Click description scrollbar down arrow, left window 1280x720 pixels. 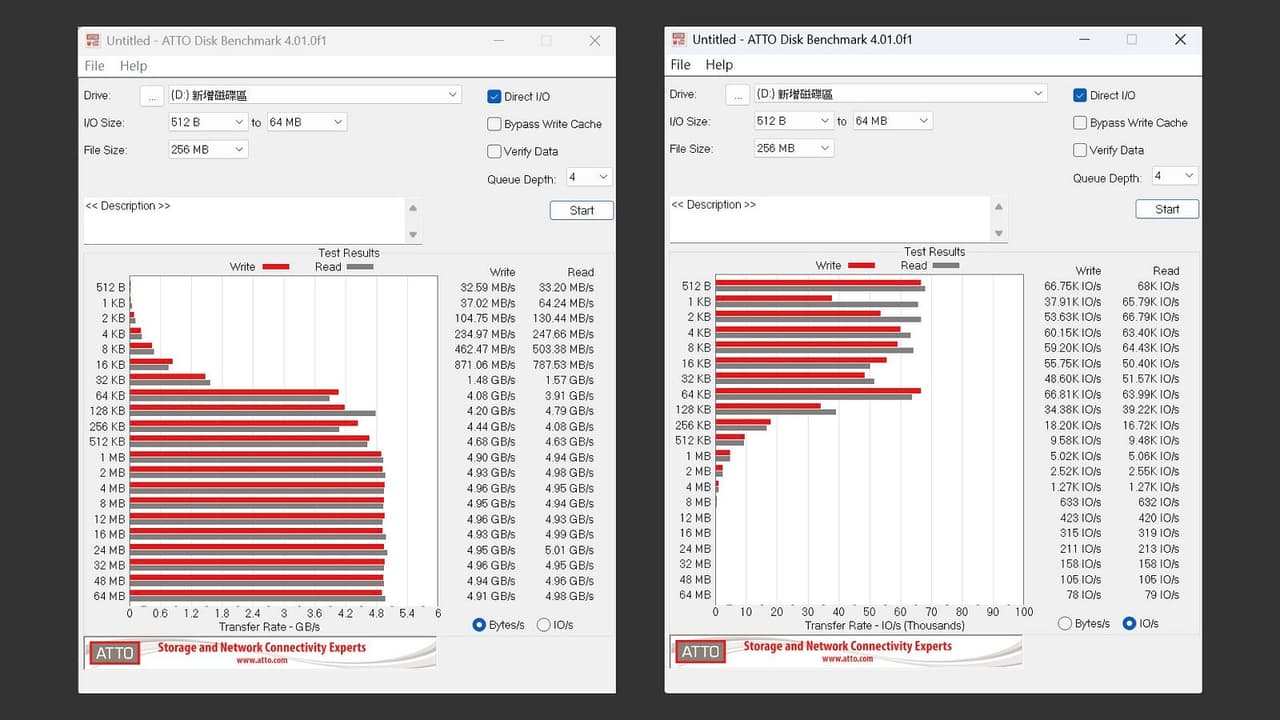coord(413,235)
